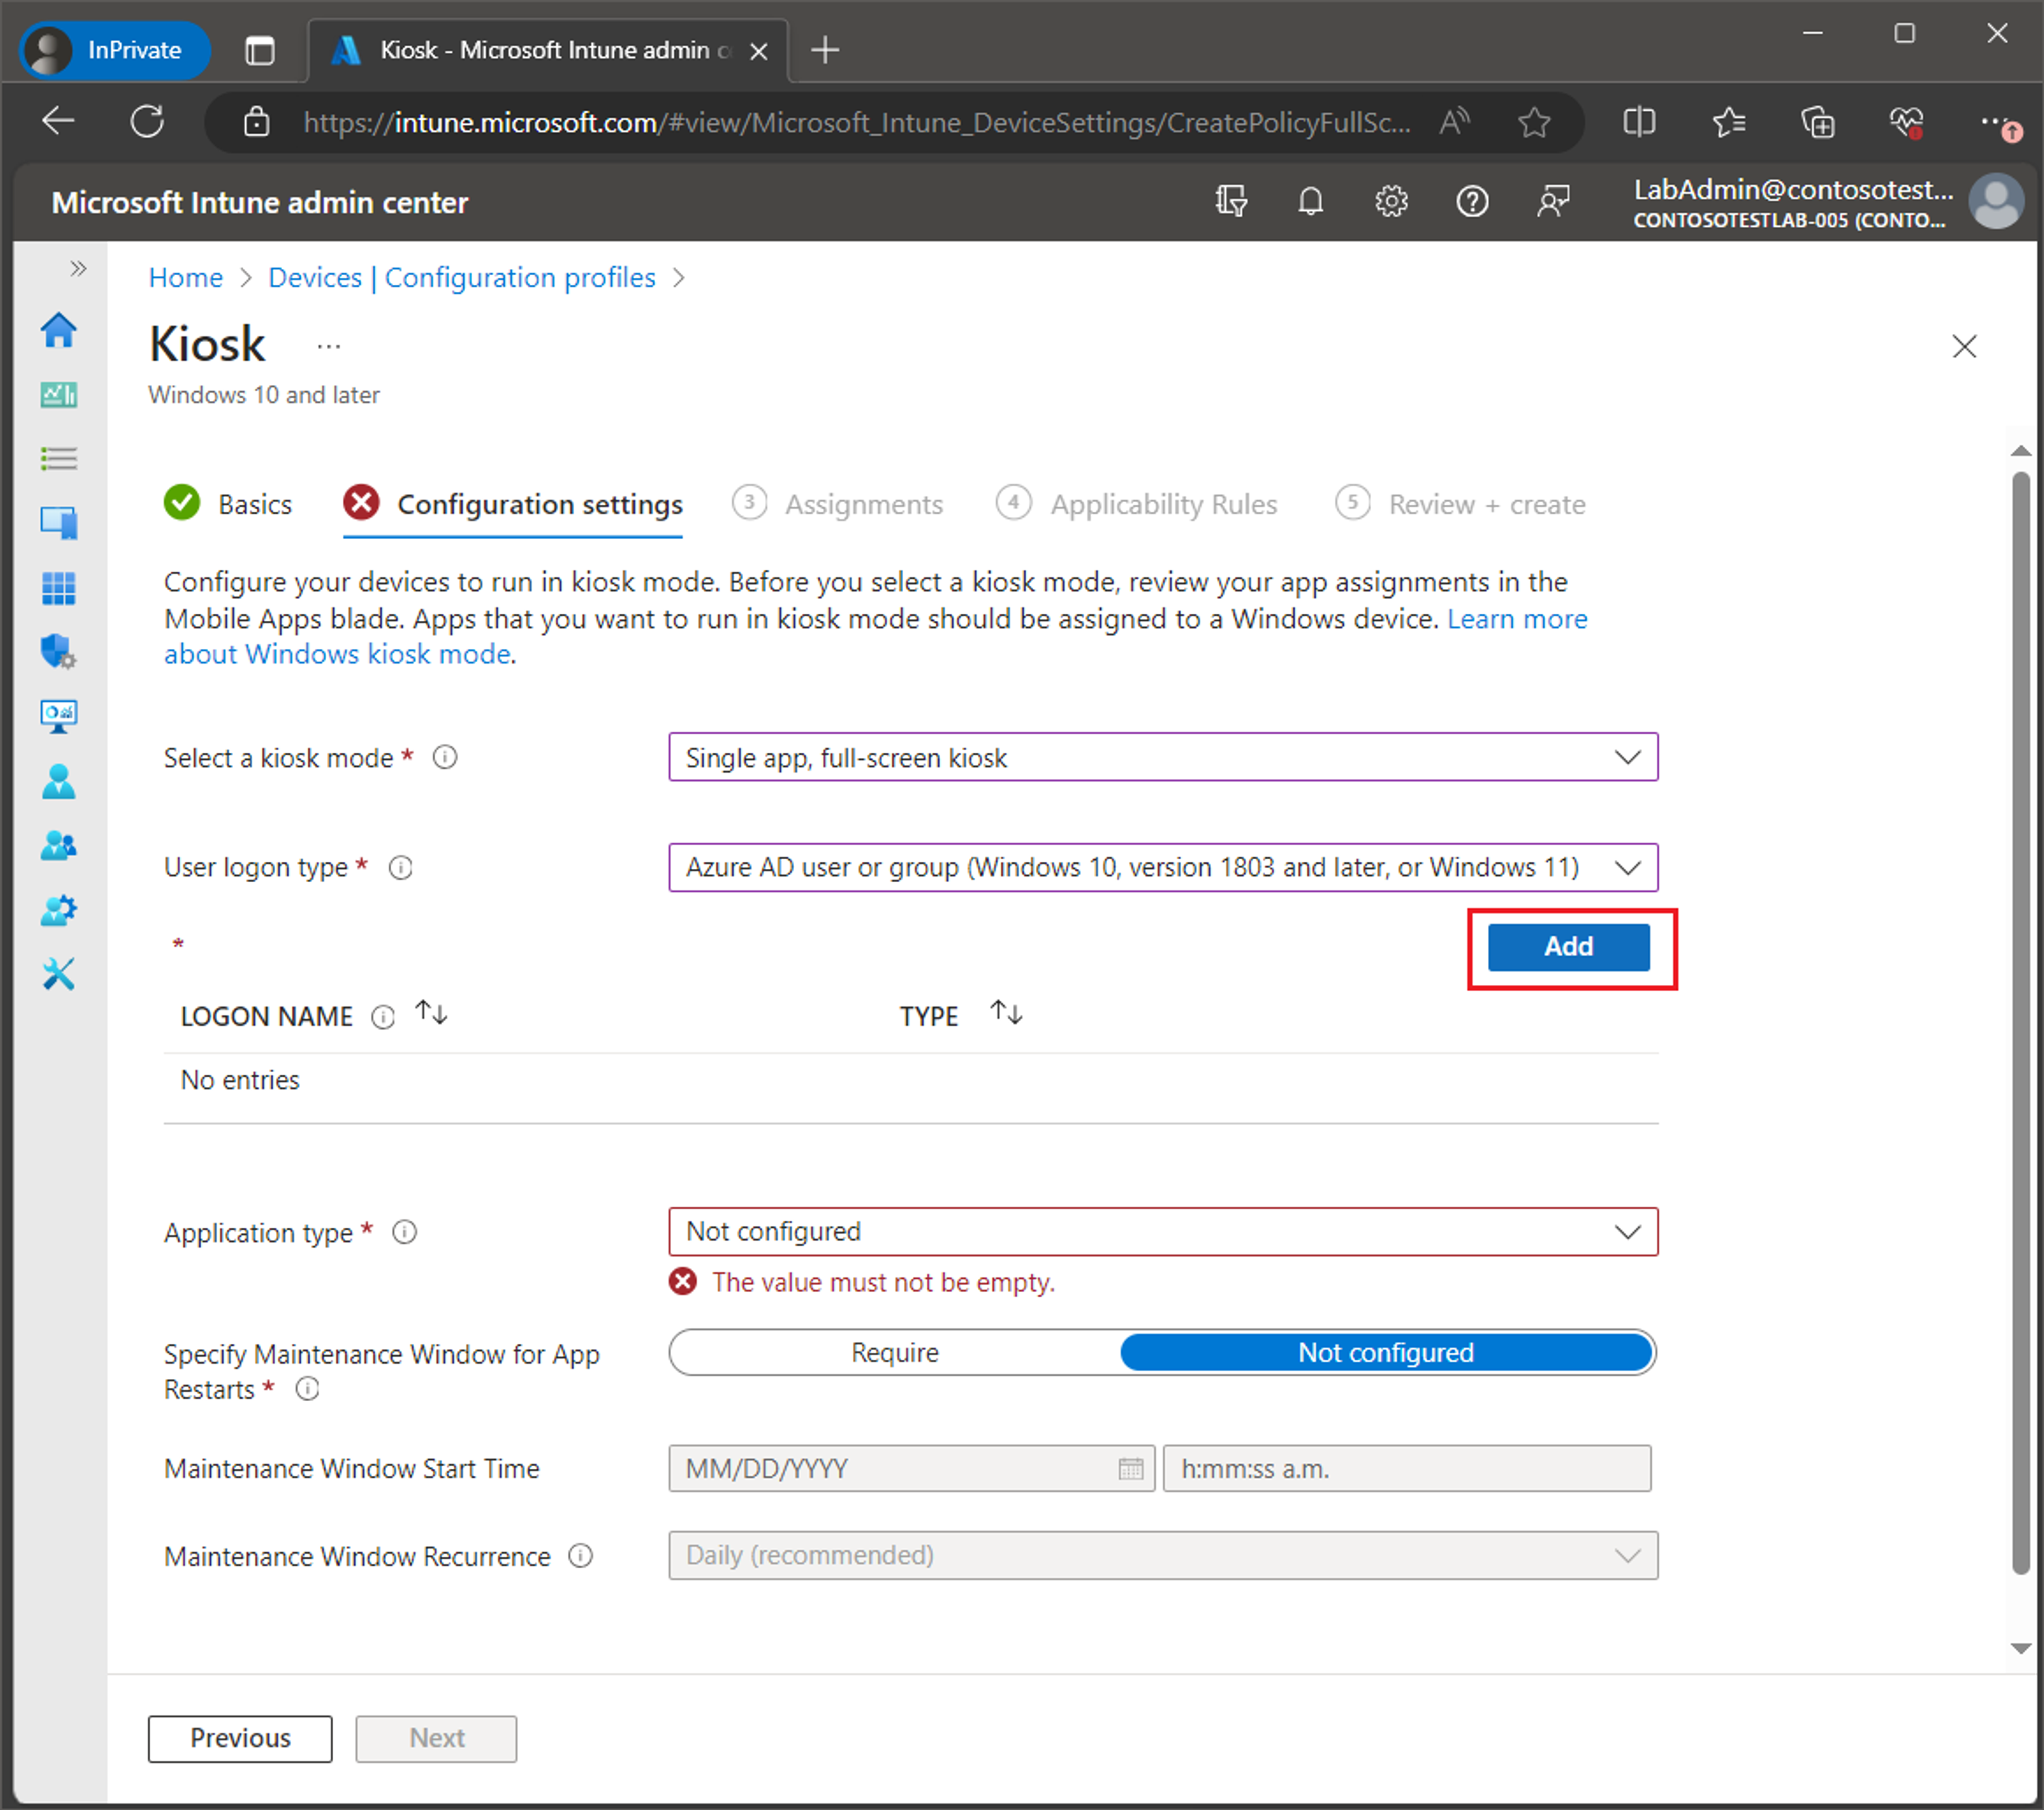Show info for LOGON NAME column
Viewport: 2044px width, 1810px height.
[x=383, y=1017]
